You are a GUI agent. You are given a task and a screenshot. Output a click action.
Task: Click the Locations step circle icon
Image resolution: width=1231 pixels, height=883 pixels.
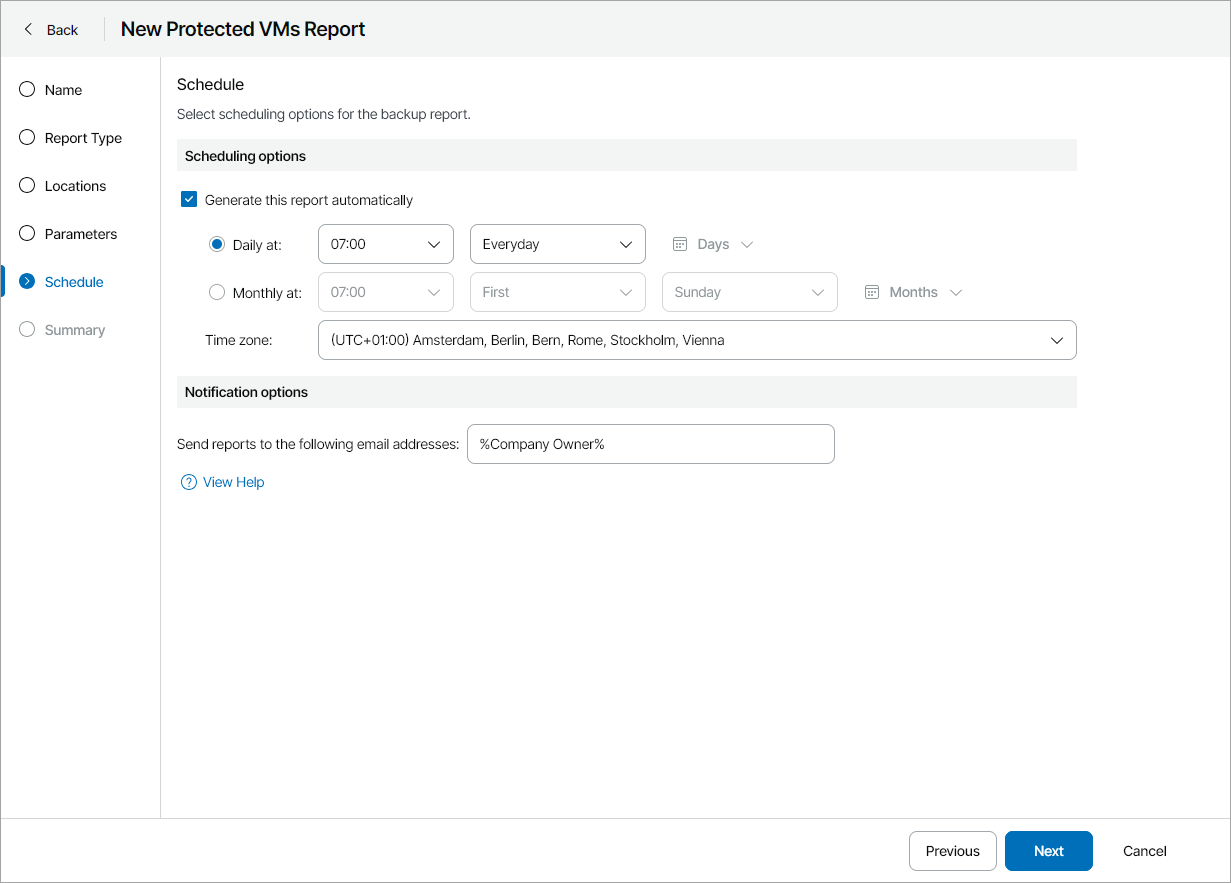click(27, 186)
